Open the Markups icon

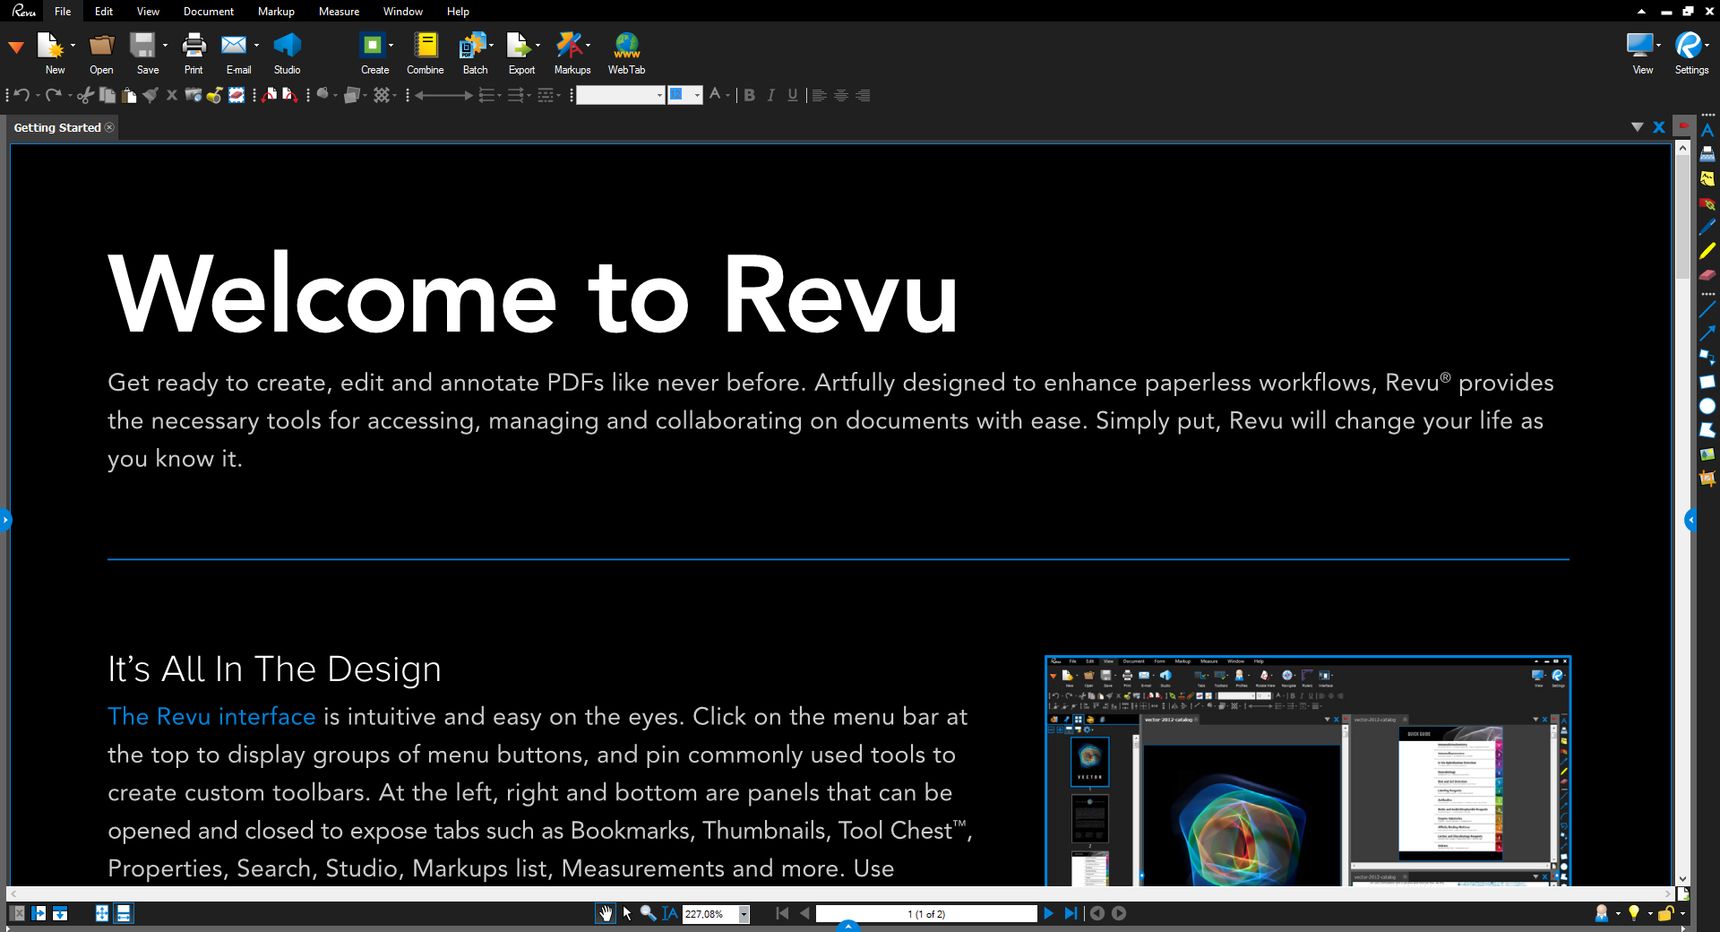(x=569, y=46)
